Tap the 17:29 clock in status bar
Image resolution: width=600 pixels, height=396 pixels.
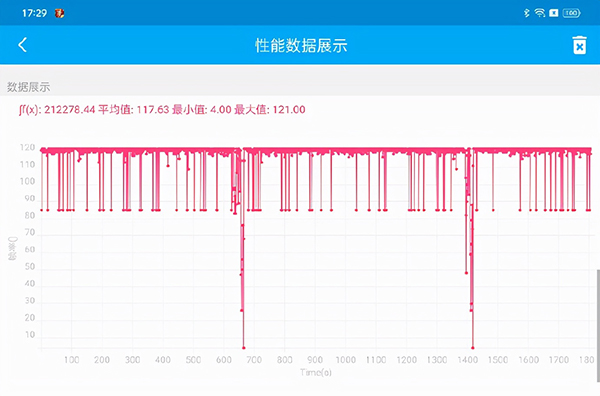tap(34, 13)
